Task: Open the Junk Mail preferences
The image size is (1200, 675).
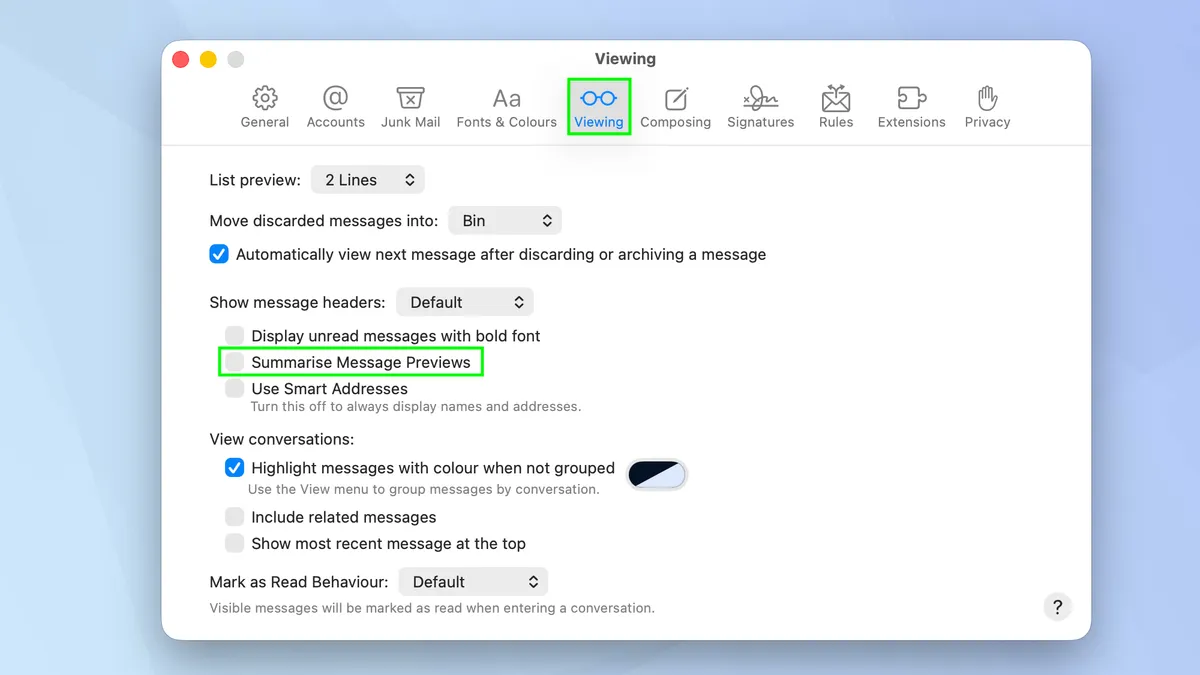Action: coord(410,105)
